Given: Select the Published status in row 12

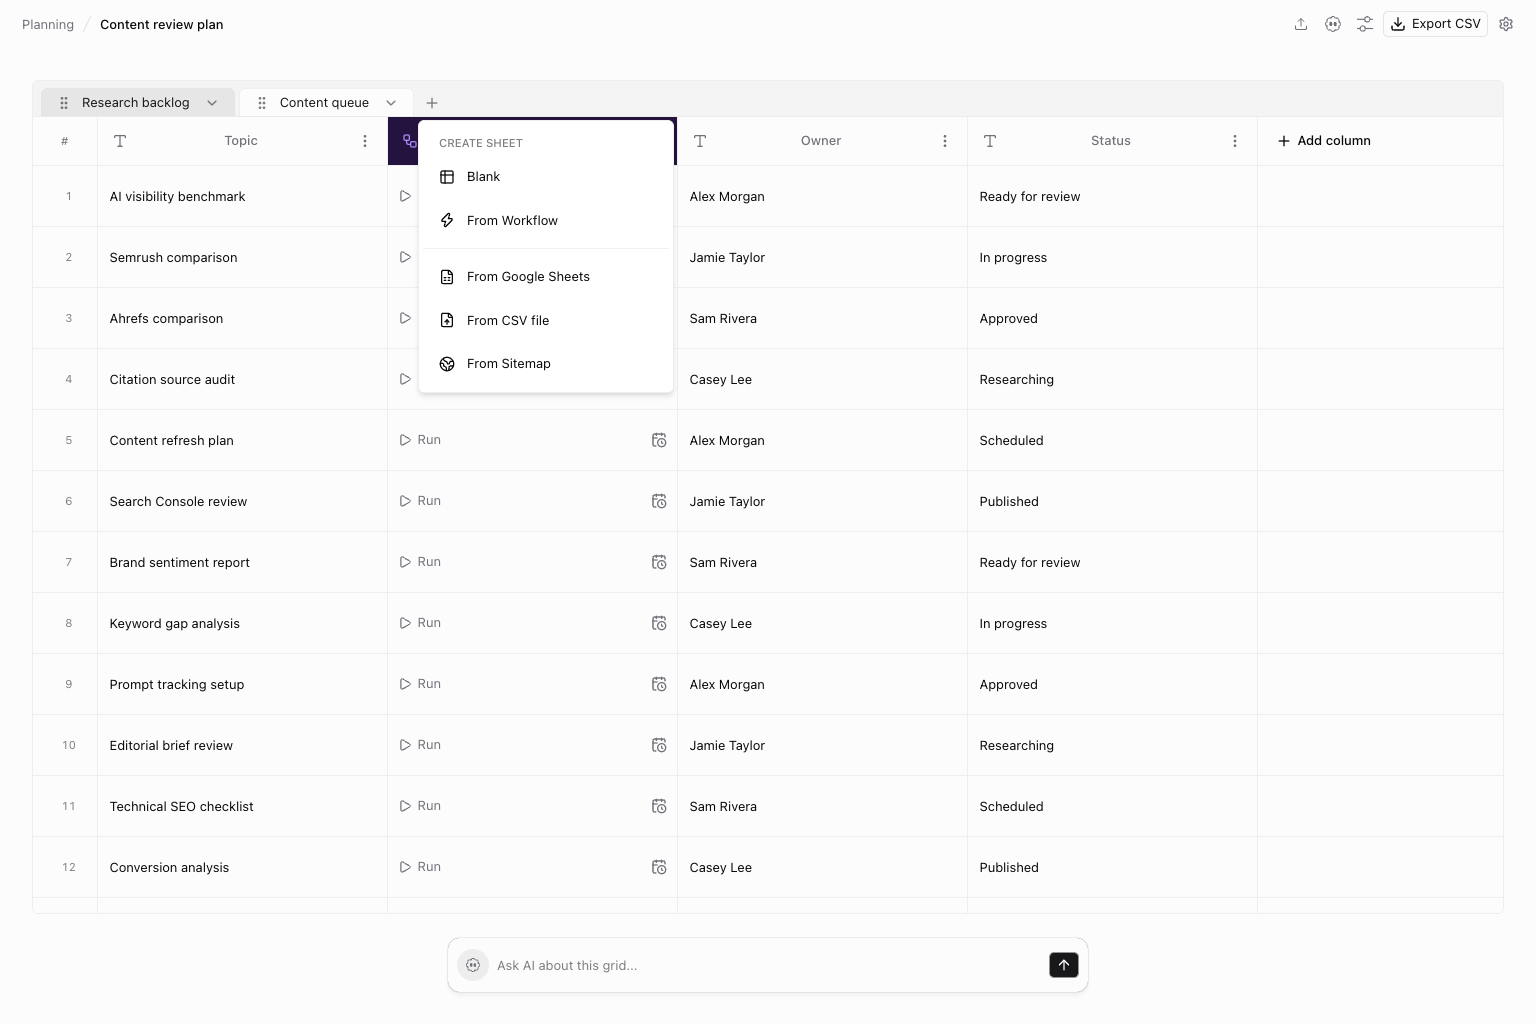Looking at the screenshot, I should (x=1112, y=867).
